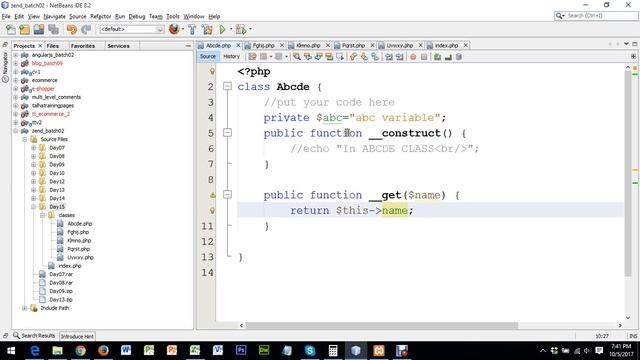This screenshot has height=360, width=640.
Task: Click the editor horizontal scrollbar
Action: pos(382,325)
